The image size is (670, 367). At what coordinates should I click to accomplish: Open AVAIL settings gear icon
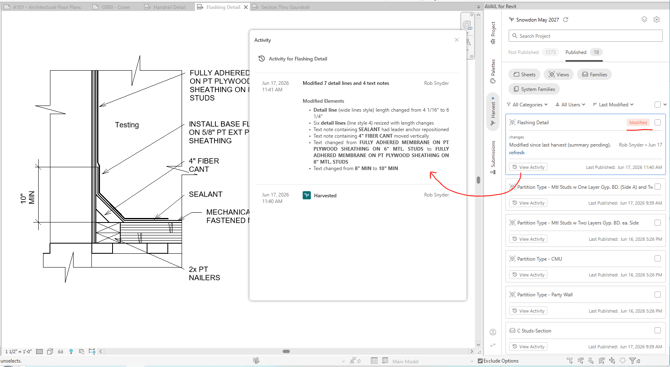(657, 19)
